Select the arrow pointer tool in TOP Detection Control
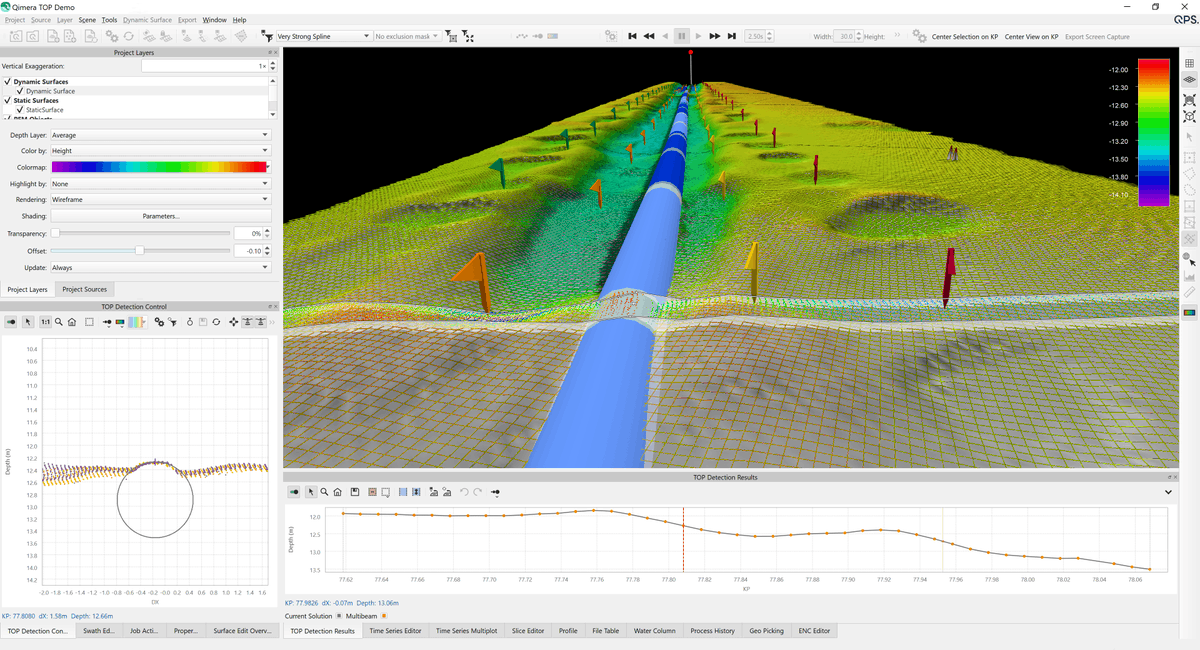 [28, 322]
